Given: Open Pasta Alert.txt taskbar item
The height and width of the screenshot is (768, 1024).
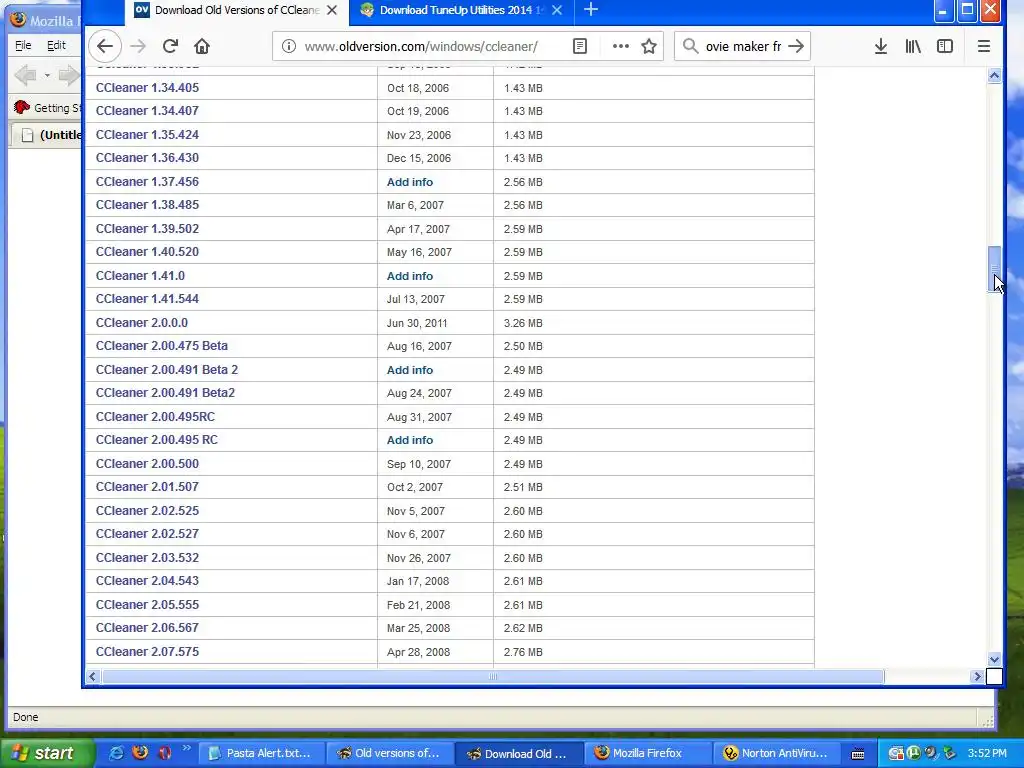Looking at the screenshot, I should [260, 753].
